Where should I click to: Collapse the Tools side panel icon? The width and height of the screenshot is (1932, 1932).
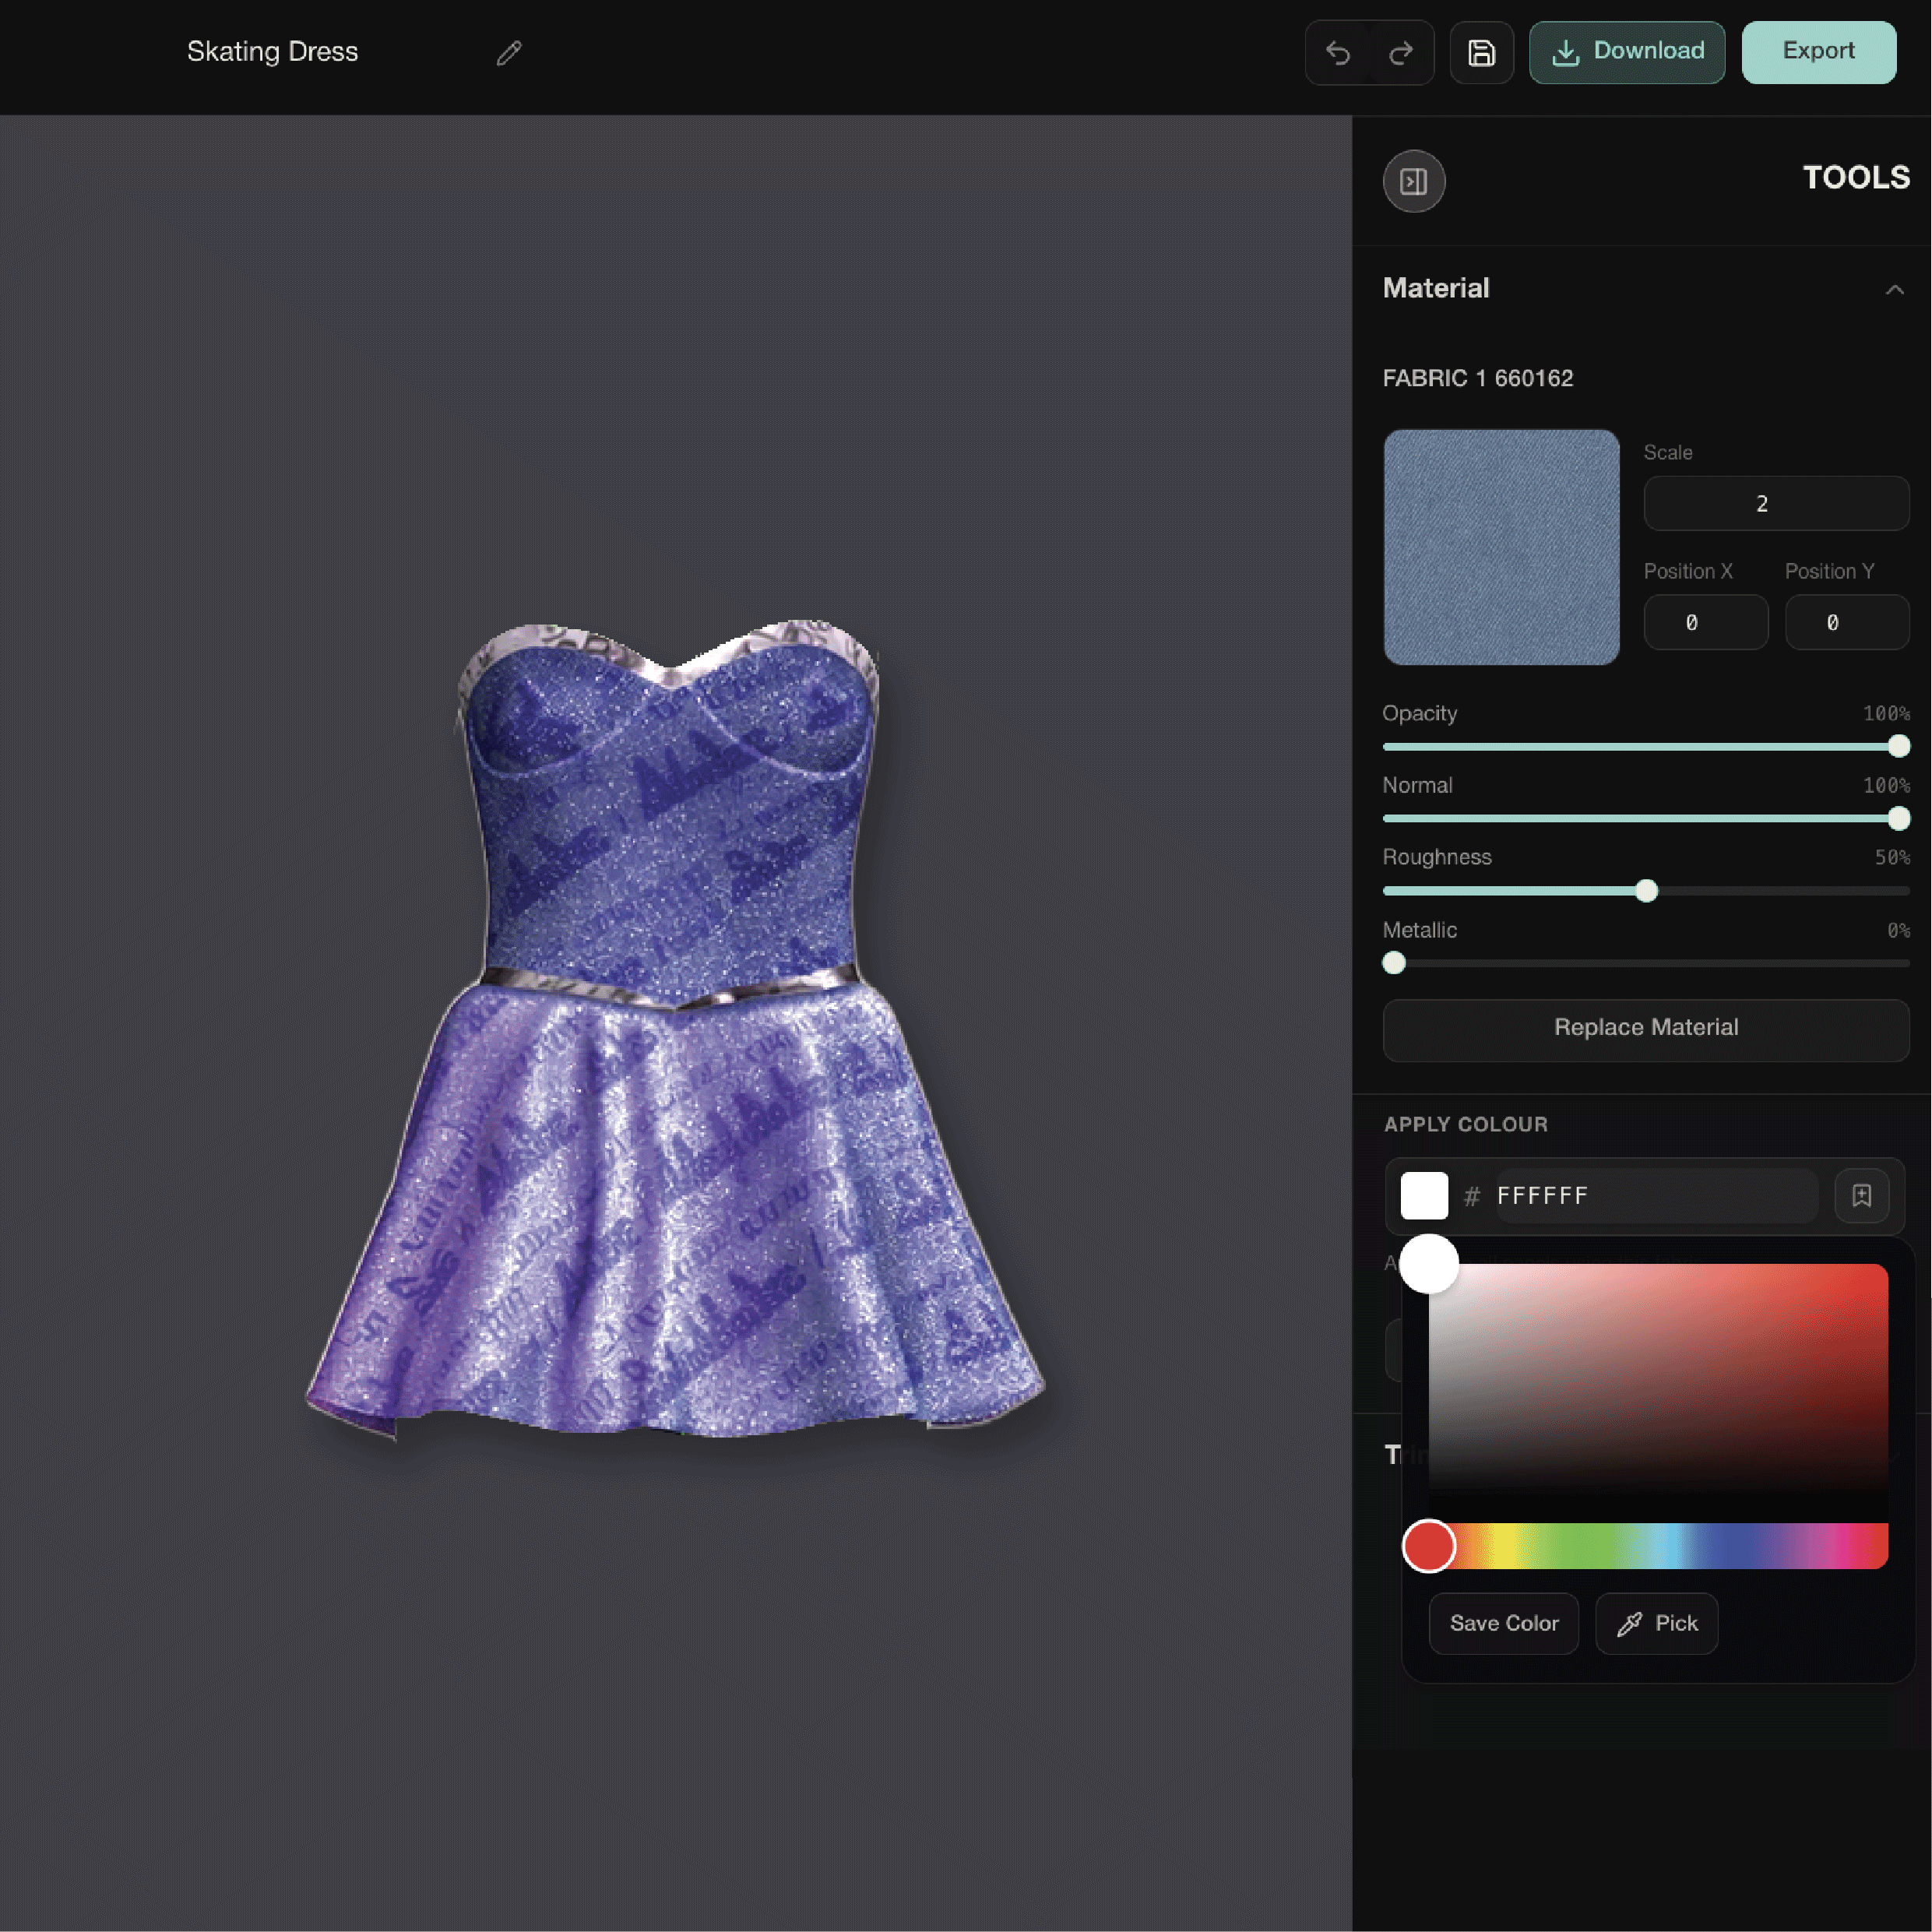pos(1413,181)
